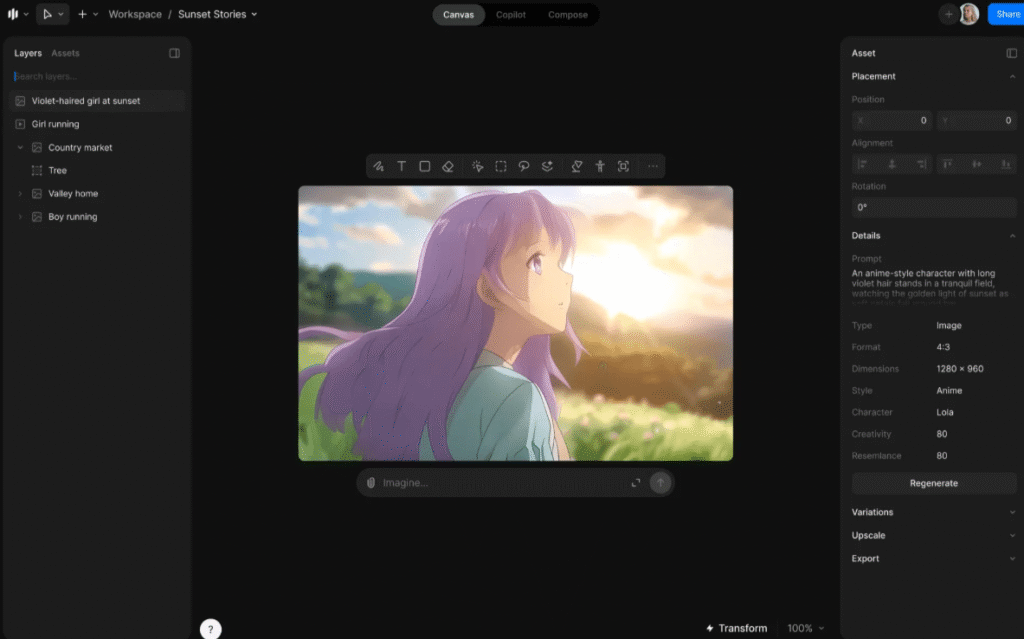The height and width of the screenshot is (639, 1024).
Task: Select the Text tool in the toolbar
Action: [x=402, y=166]
